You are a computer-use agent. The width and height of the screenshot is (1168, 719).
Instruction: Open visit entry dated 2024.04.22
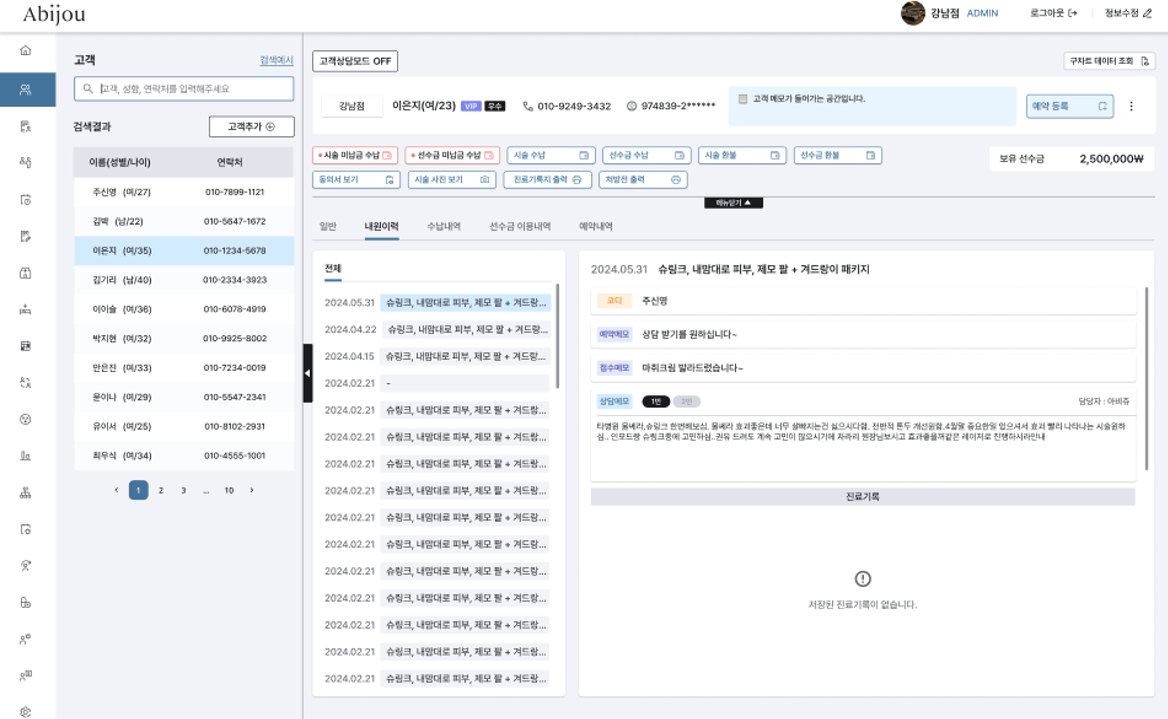(437, 329)
